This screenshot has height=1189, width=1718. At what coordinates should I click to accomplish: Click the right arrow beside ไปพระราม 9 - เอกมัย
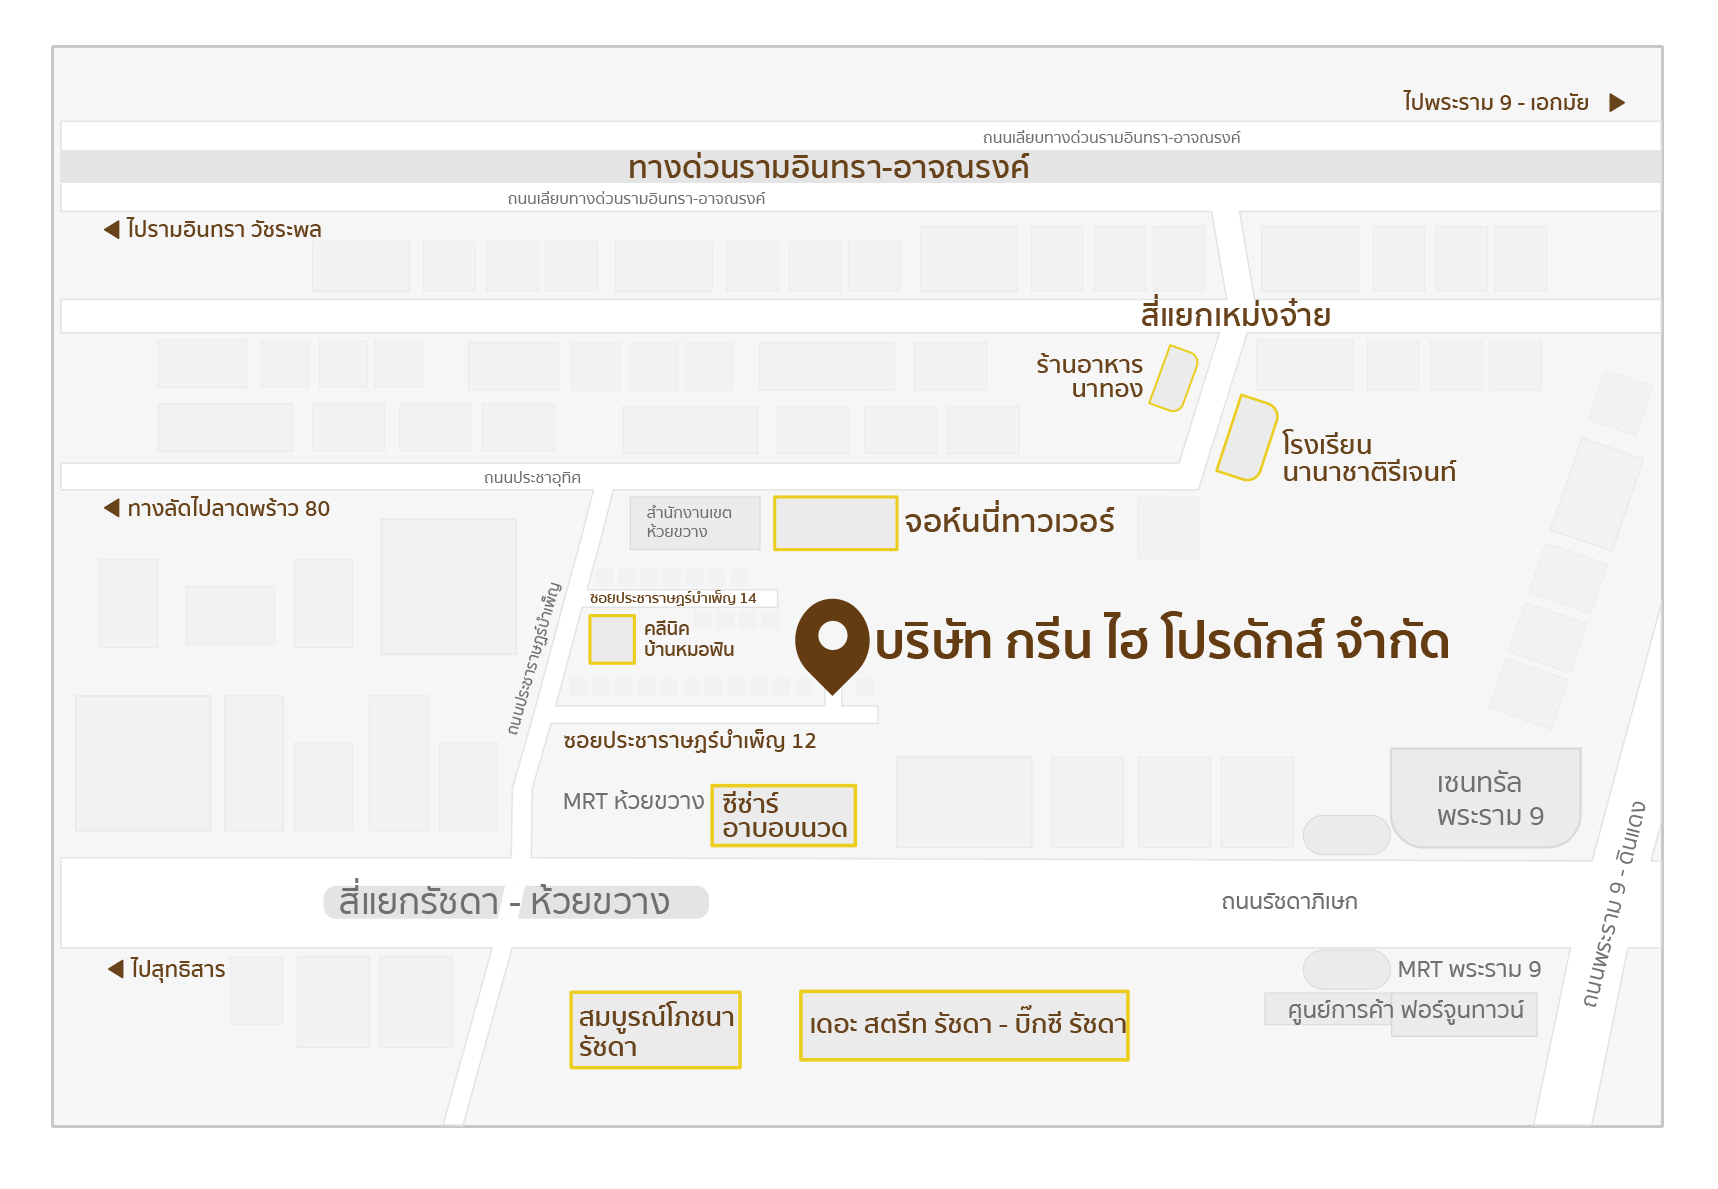1617,103
